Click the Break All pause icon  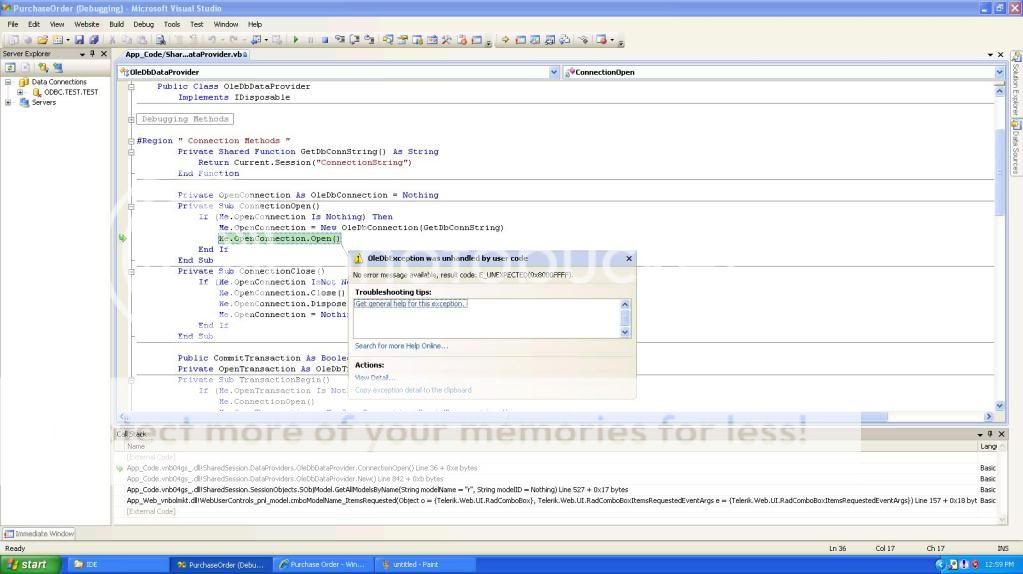(x=310, y=40)
